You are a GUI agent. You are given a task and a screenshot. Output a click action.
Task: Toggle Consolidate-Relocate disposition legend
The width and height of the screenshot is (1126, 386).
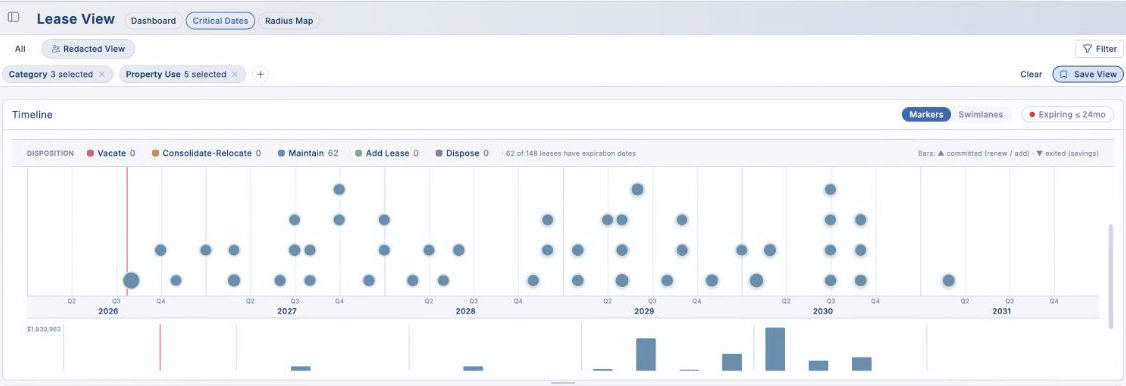206,153
